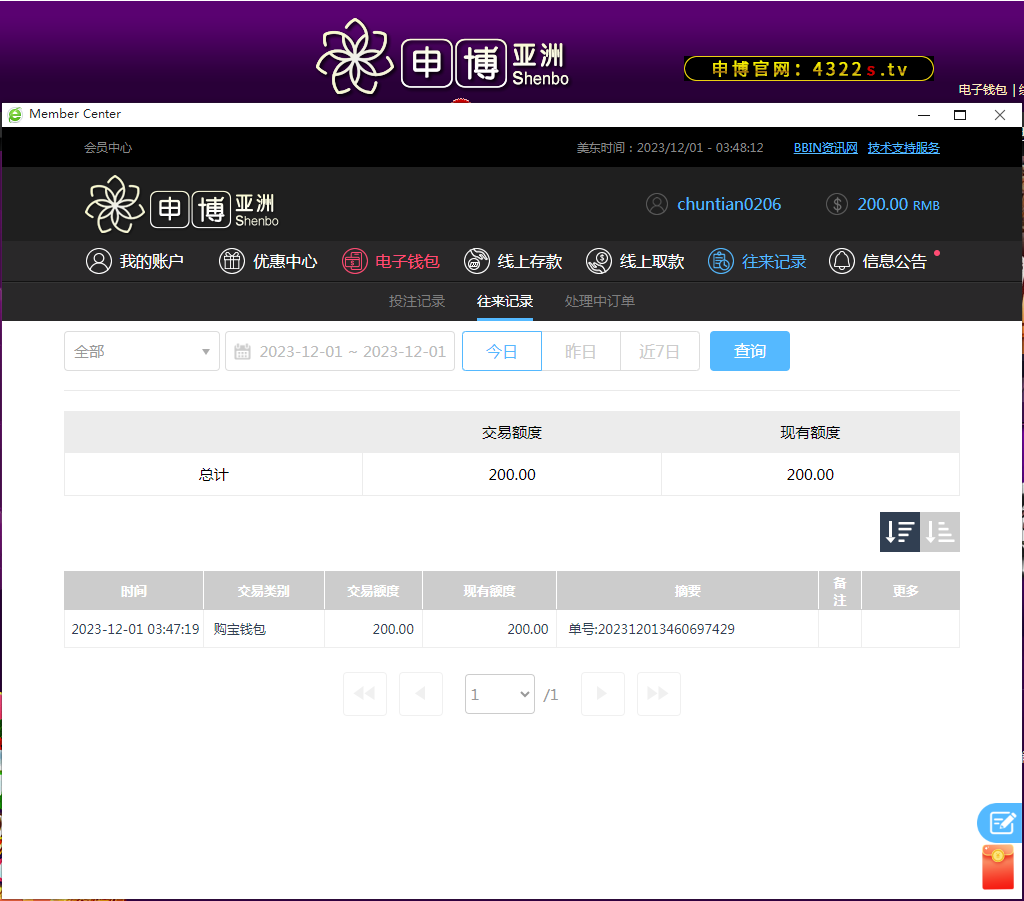Open the BBIN资讯网 link
The width and height of the screenshot is (1024, 901).
point(825,147)
